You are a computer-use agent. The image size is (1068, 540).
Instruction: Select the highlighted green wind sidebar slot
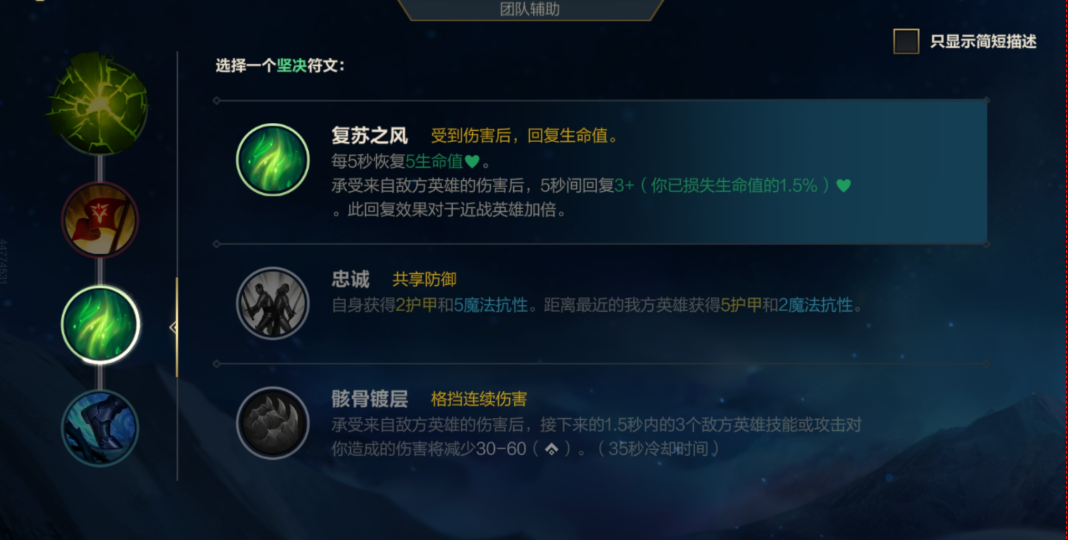click(100, 325)
